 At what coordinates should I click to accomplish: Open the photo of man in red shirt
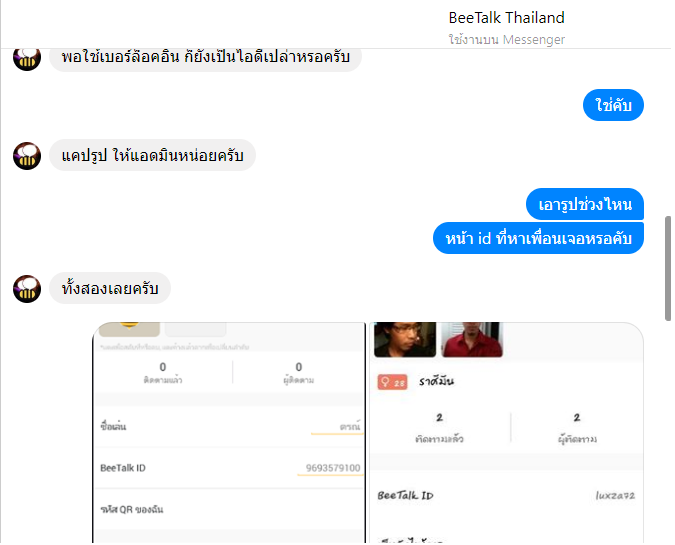click(472, 339)
